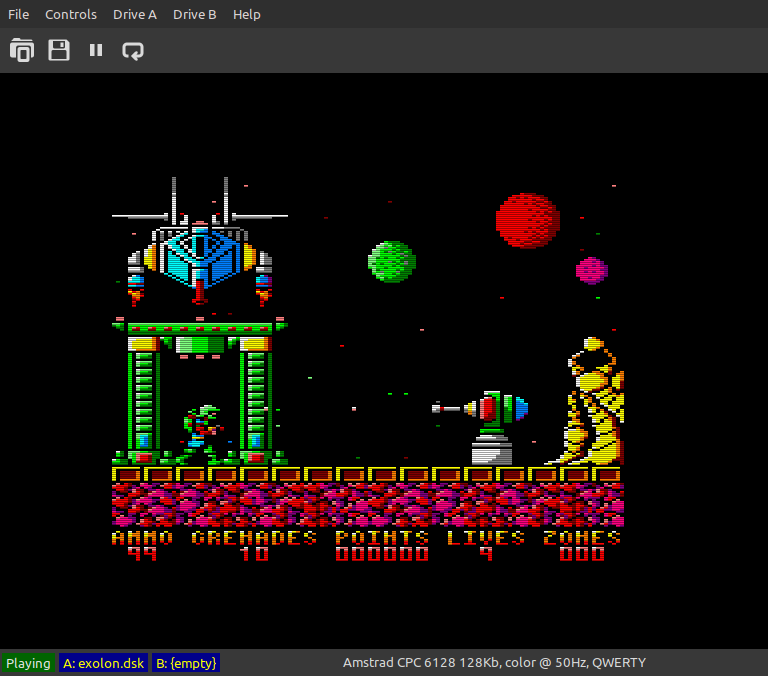Open the Drive B menu
The width and height of the screenshot is (768, 676).
(194, 14)
